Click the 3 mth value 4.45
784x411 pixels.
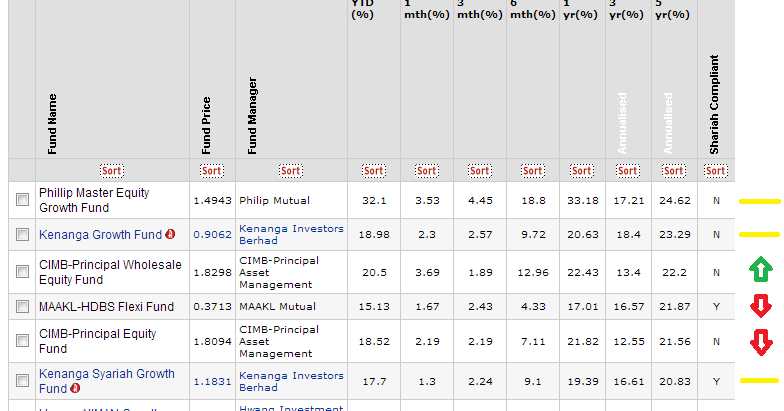pyautogui.click(x=480, y=200)
